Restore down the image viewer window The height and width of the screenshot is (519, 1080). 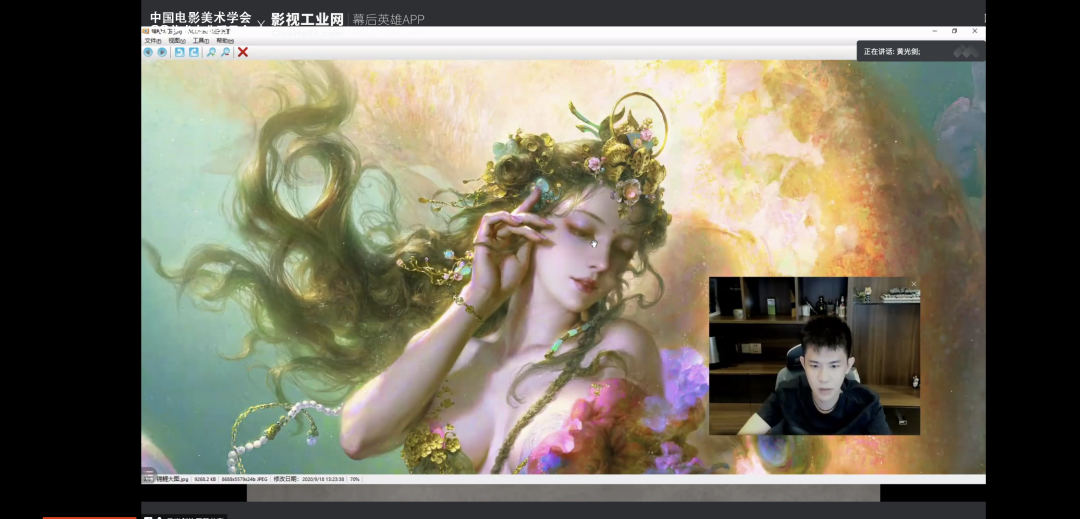(x=954, y=31)
